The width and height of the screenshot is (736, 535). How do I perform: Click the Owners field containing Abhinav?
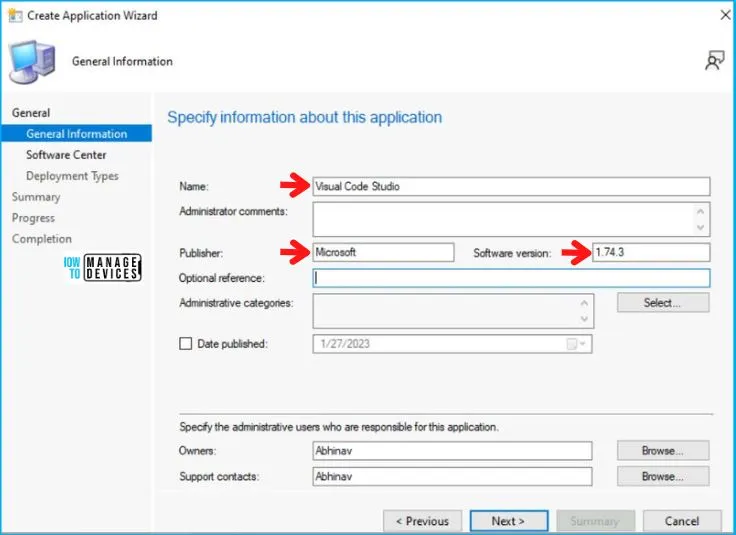click(452, 451)
